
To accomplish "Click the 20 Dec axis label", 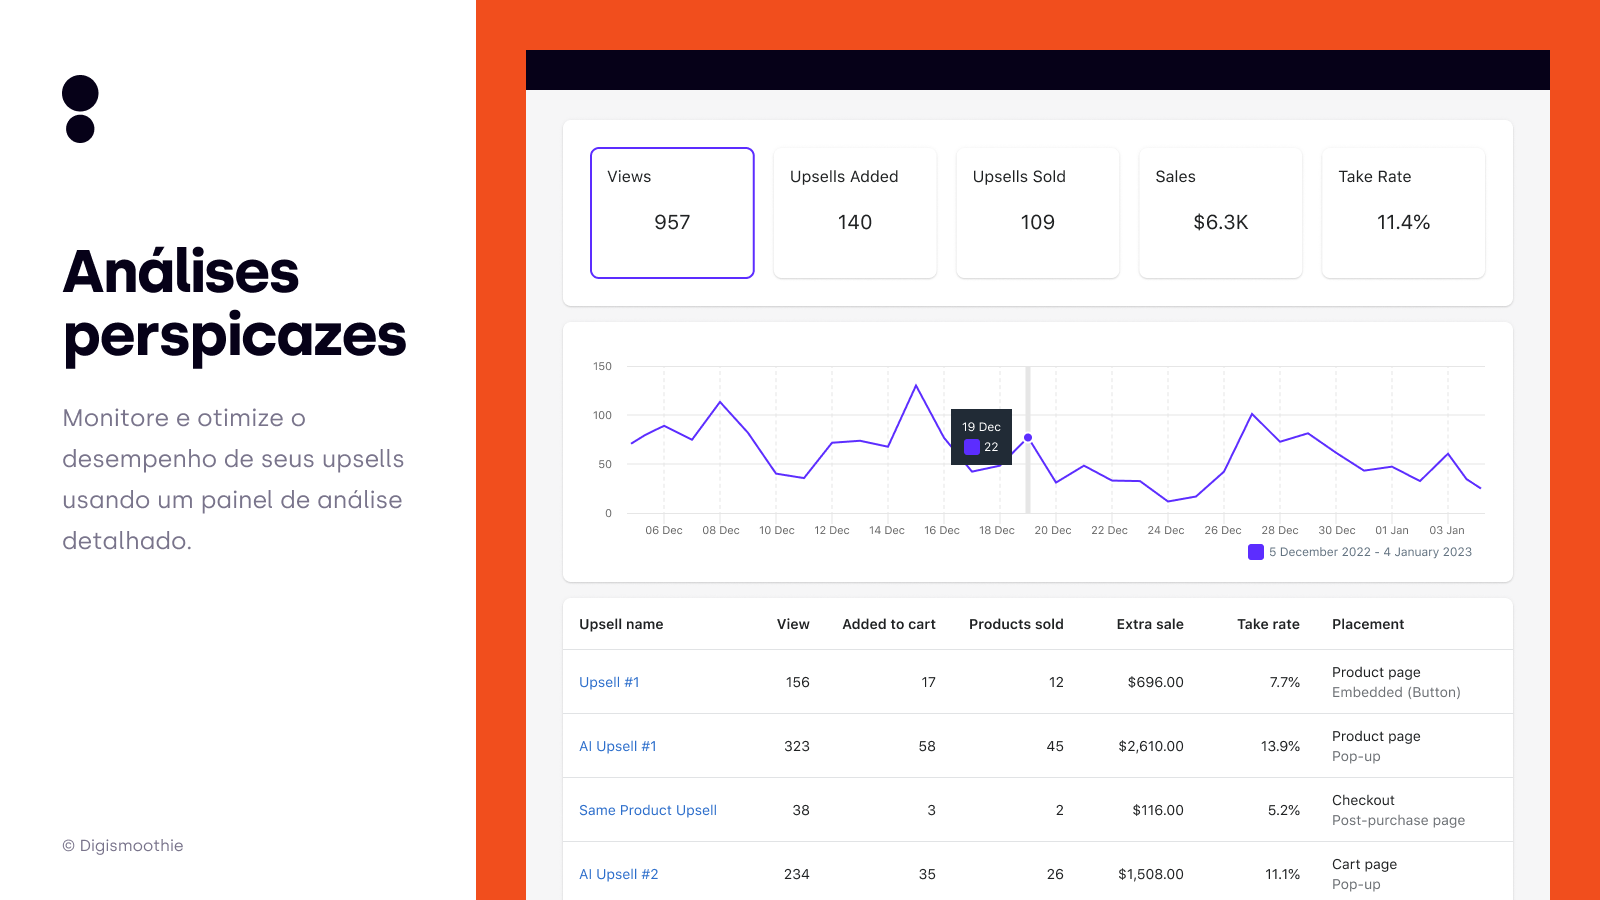I will tap(1053, 530).
